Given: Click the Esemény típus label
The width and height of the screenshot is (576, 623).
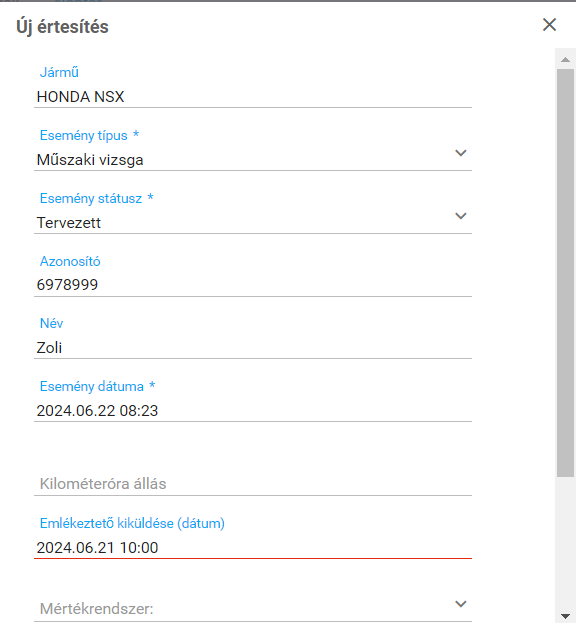Looking at the screenshot, I should [x=83, y=135].
